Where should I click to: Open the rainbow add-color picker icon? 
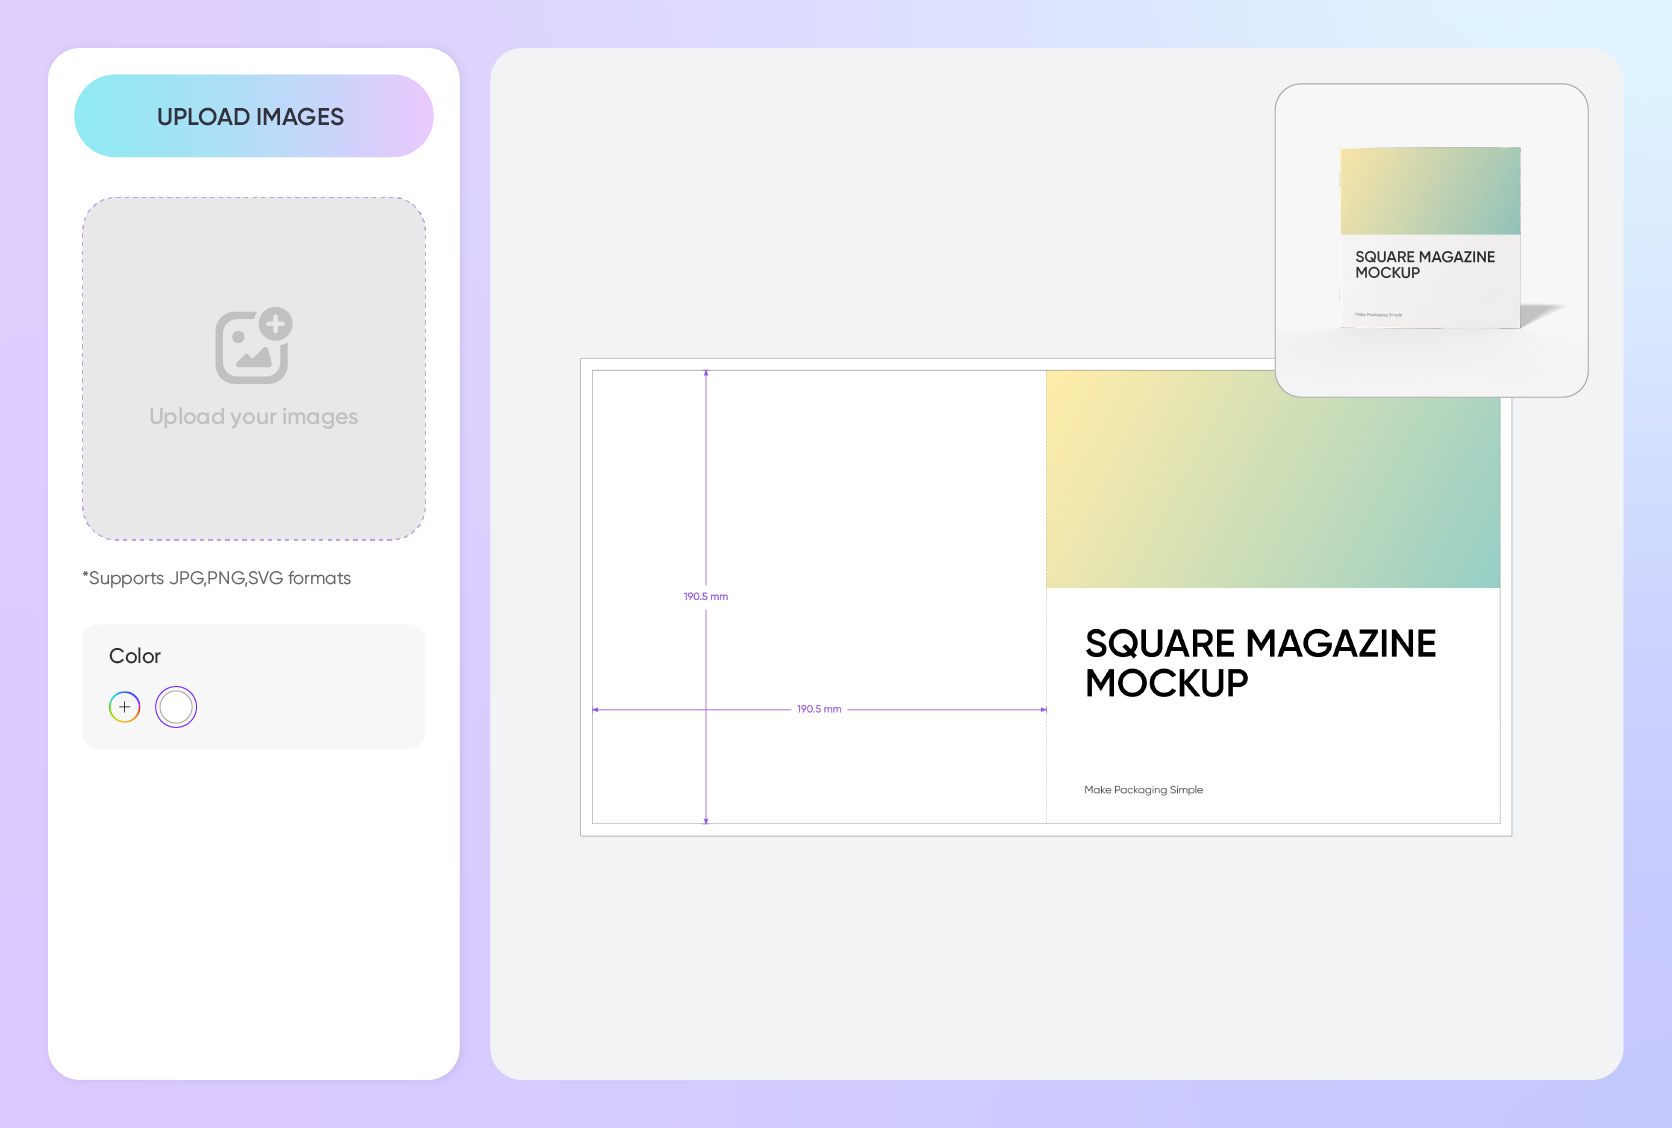pos(125,707)
